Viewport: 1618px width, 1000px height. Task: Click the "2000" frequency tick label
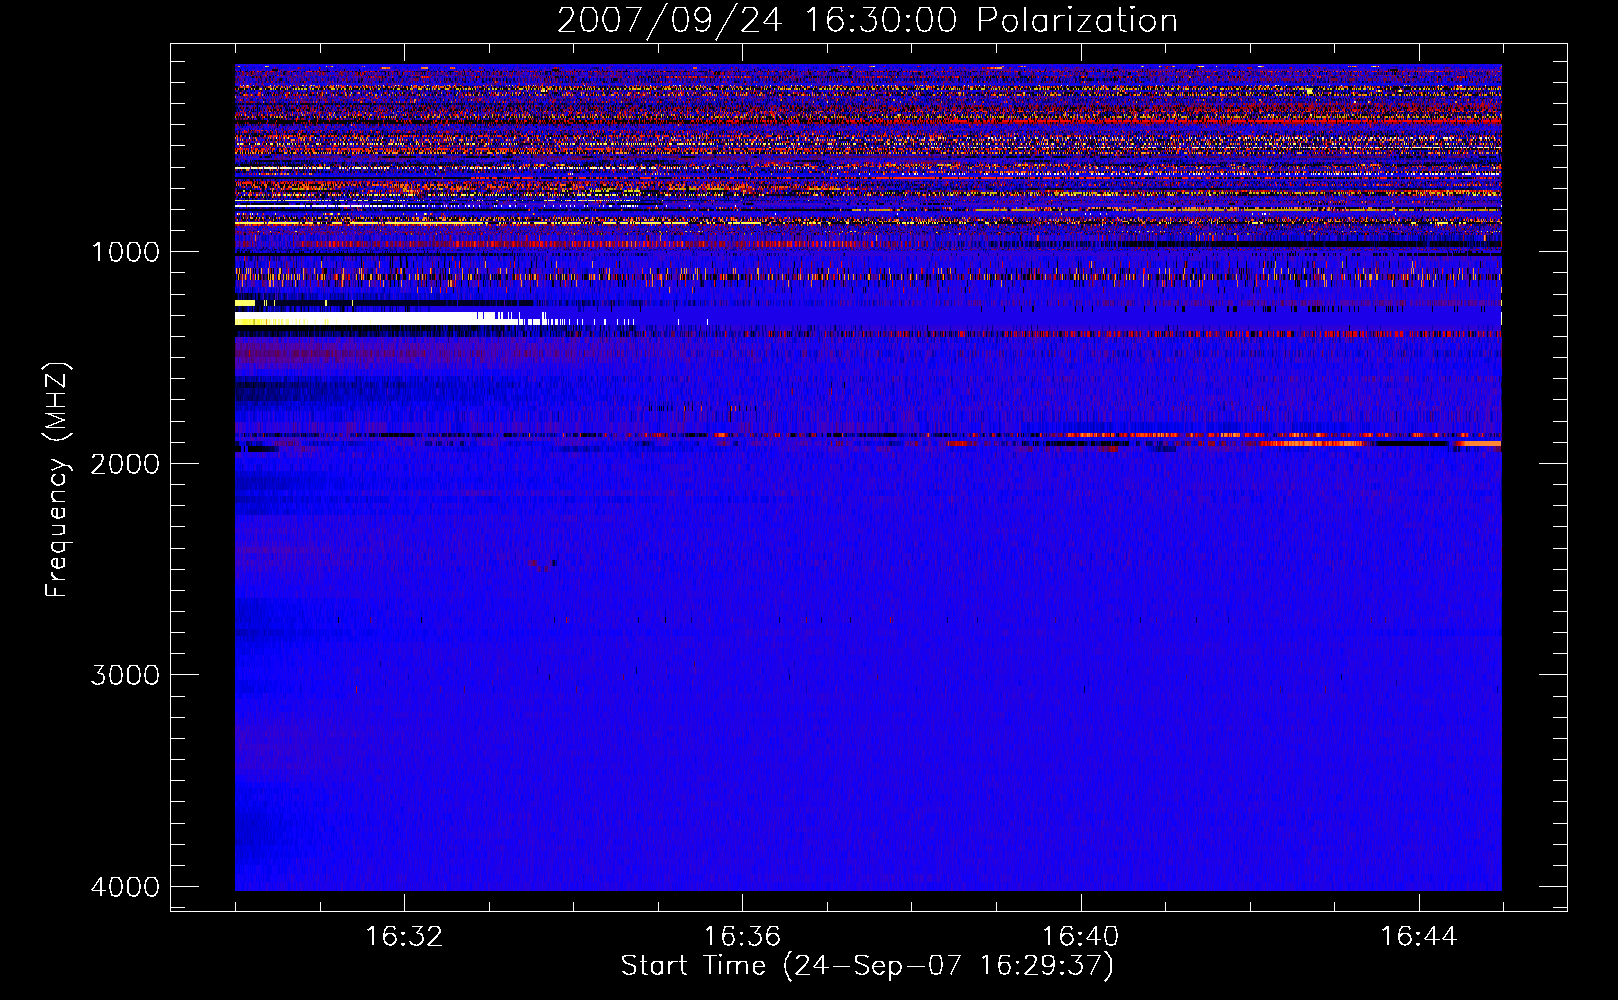[125, 464]
